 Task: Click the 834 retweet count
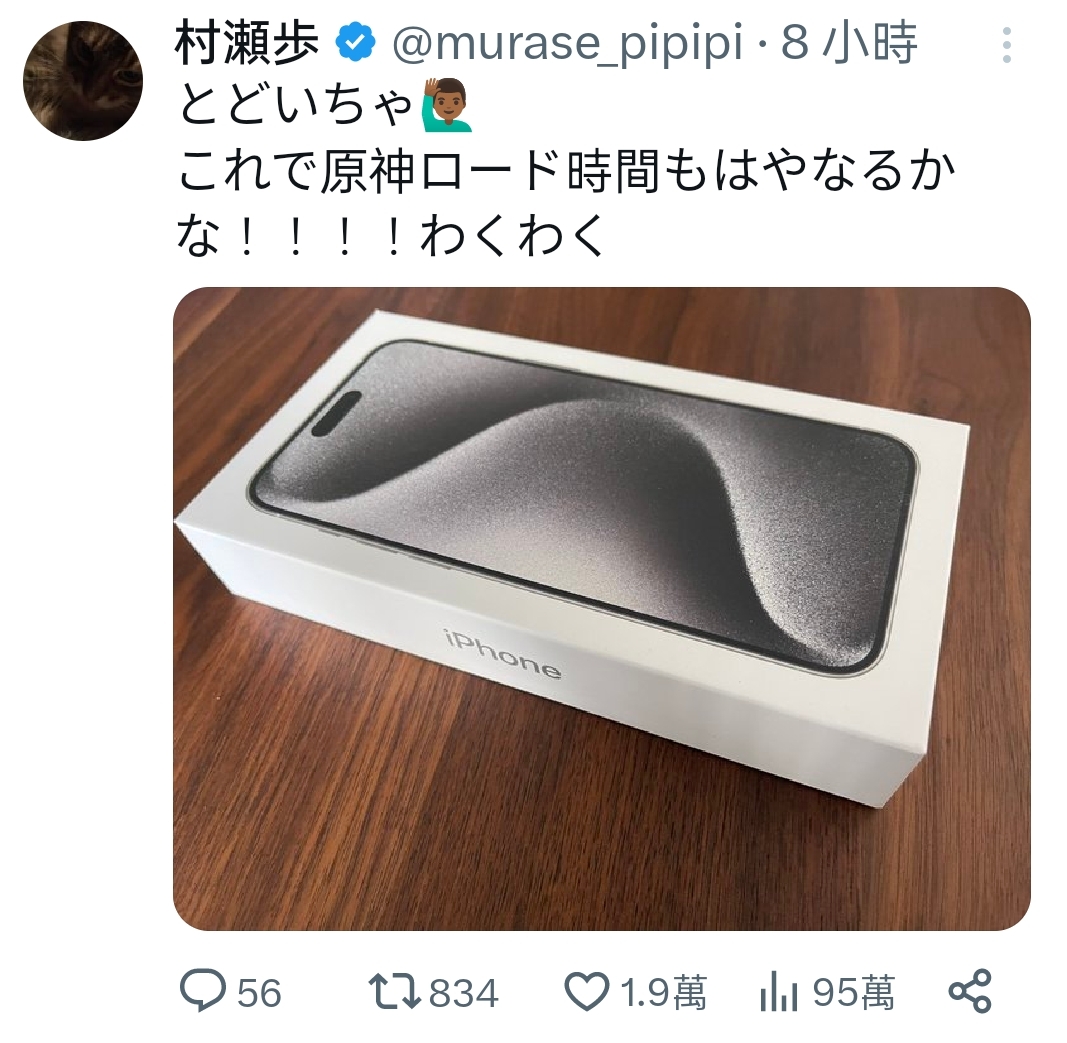coord(464,993)
